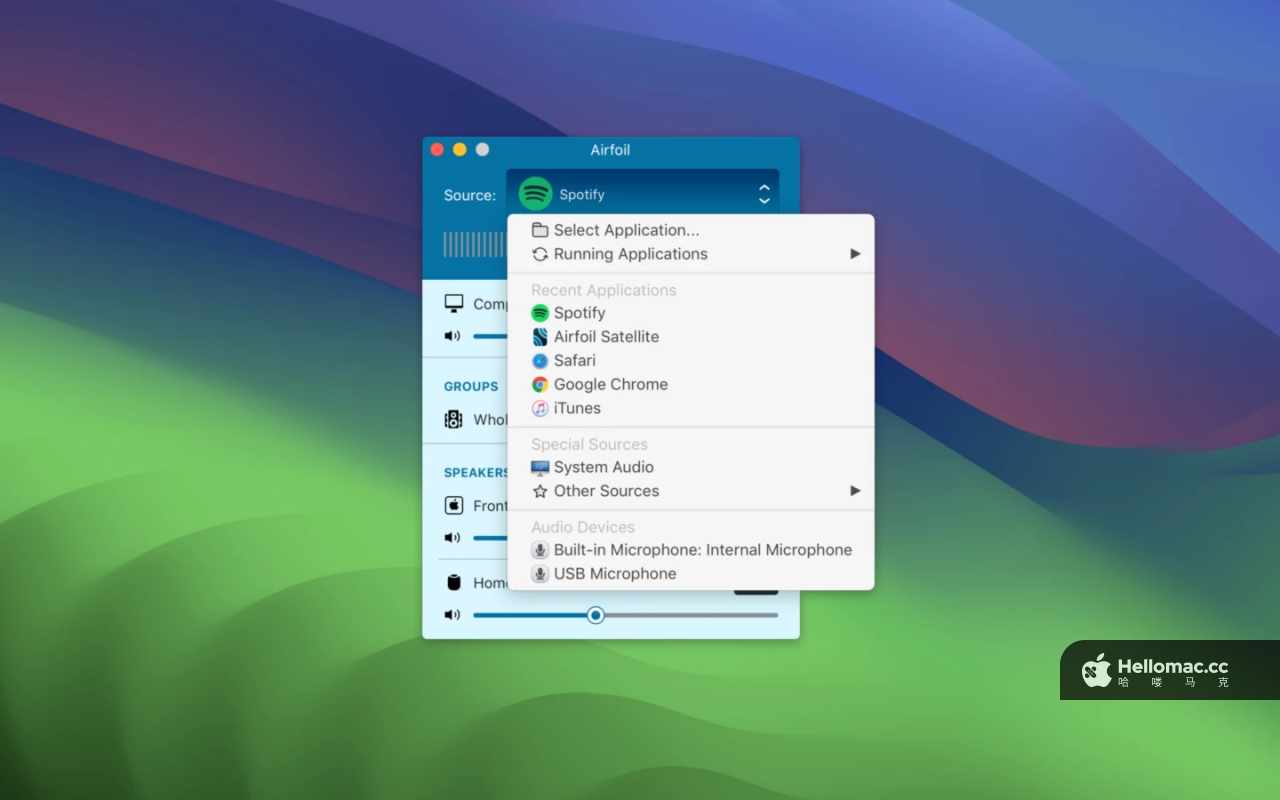Adjust the HomePod volume slider handle
1280x800 pixels.
tap(596, 615)
